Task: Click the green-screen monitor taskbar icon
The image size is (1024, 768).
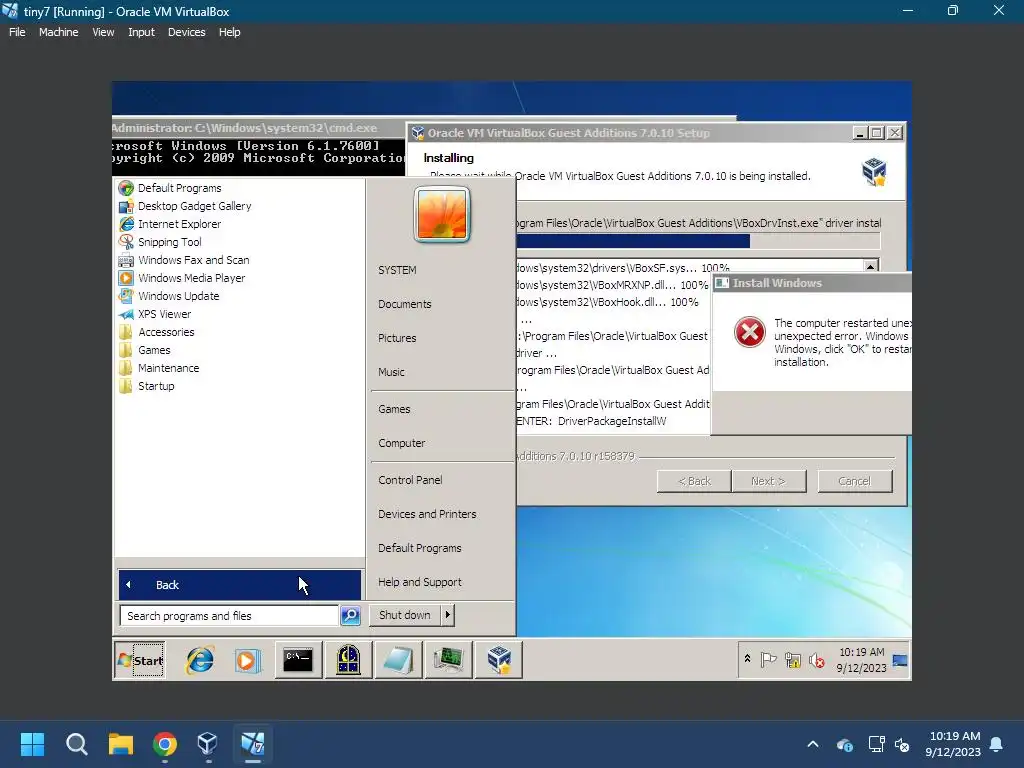Action: [449, 660]
